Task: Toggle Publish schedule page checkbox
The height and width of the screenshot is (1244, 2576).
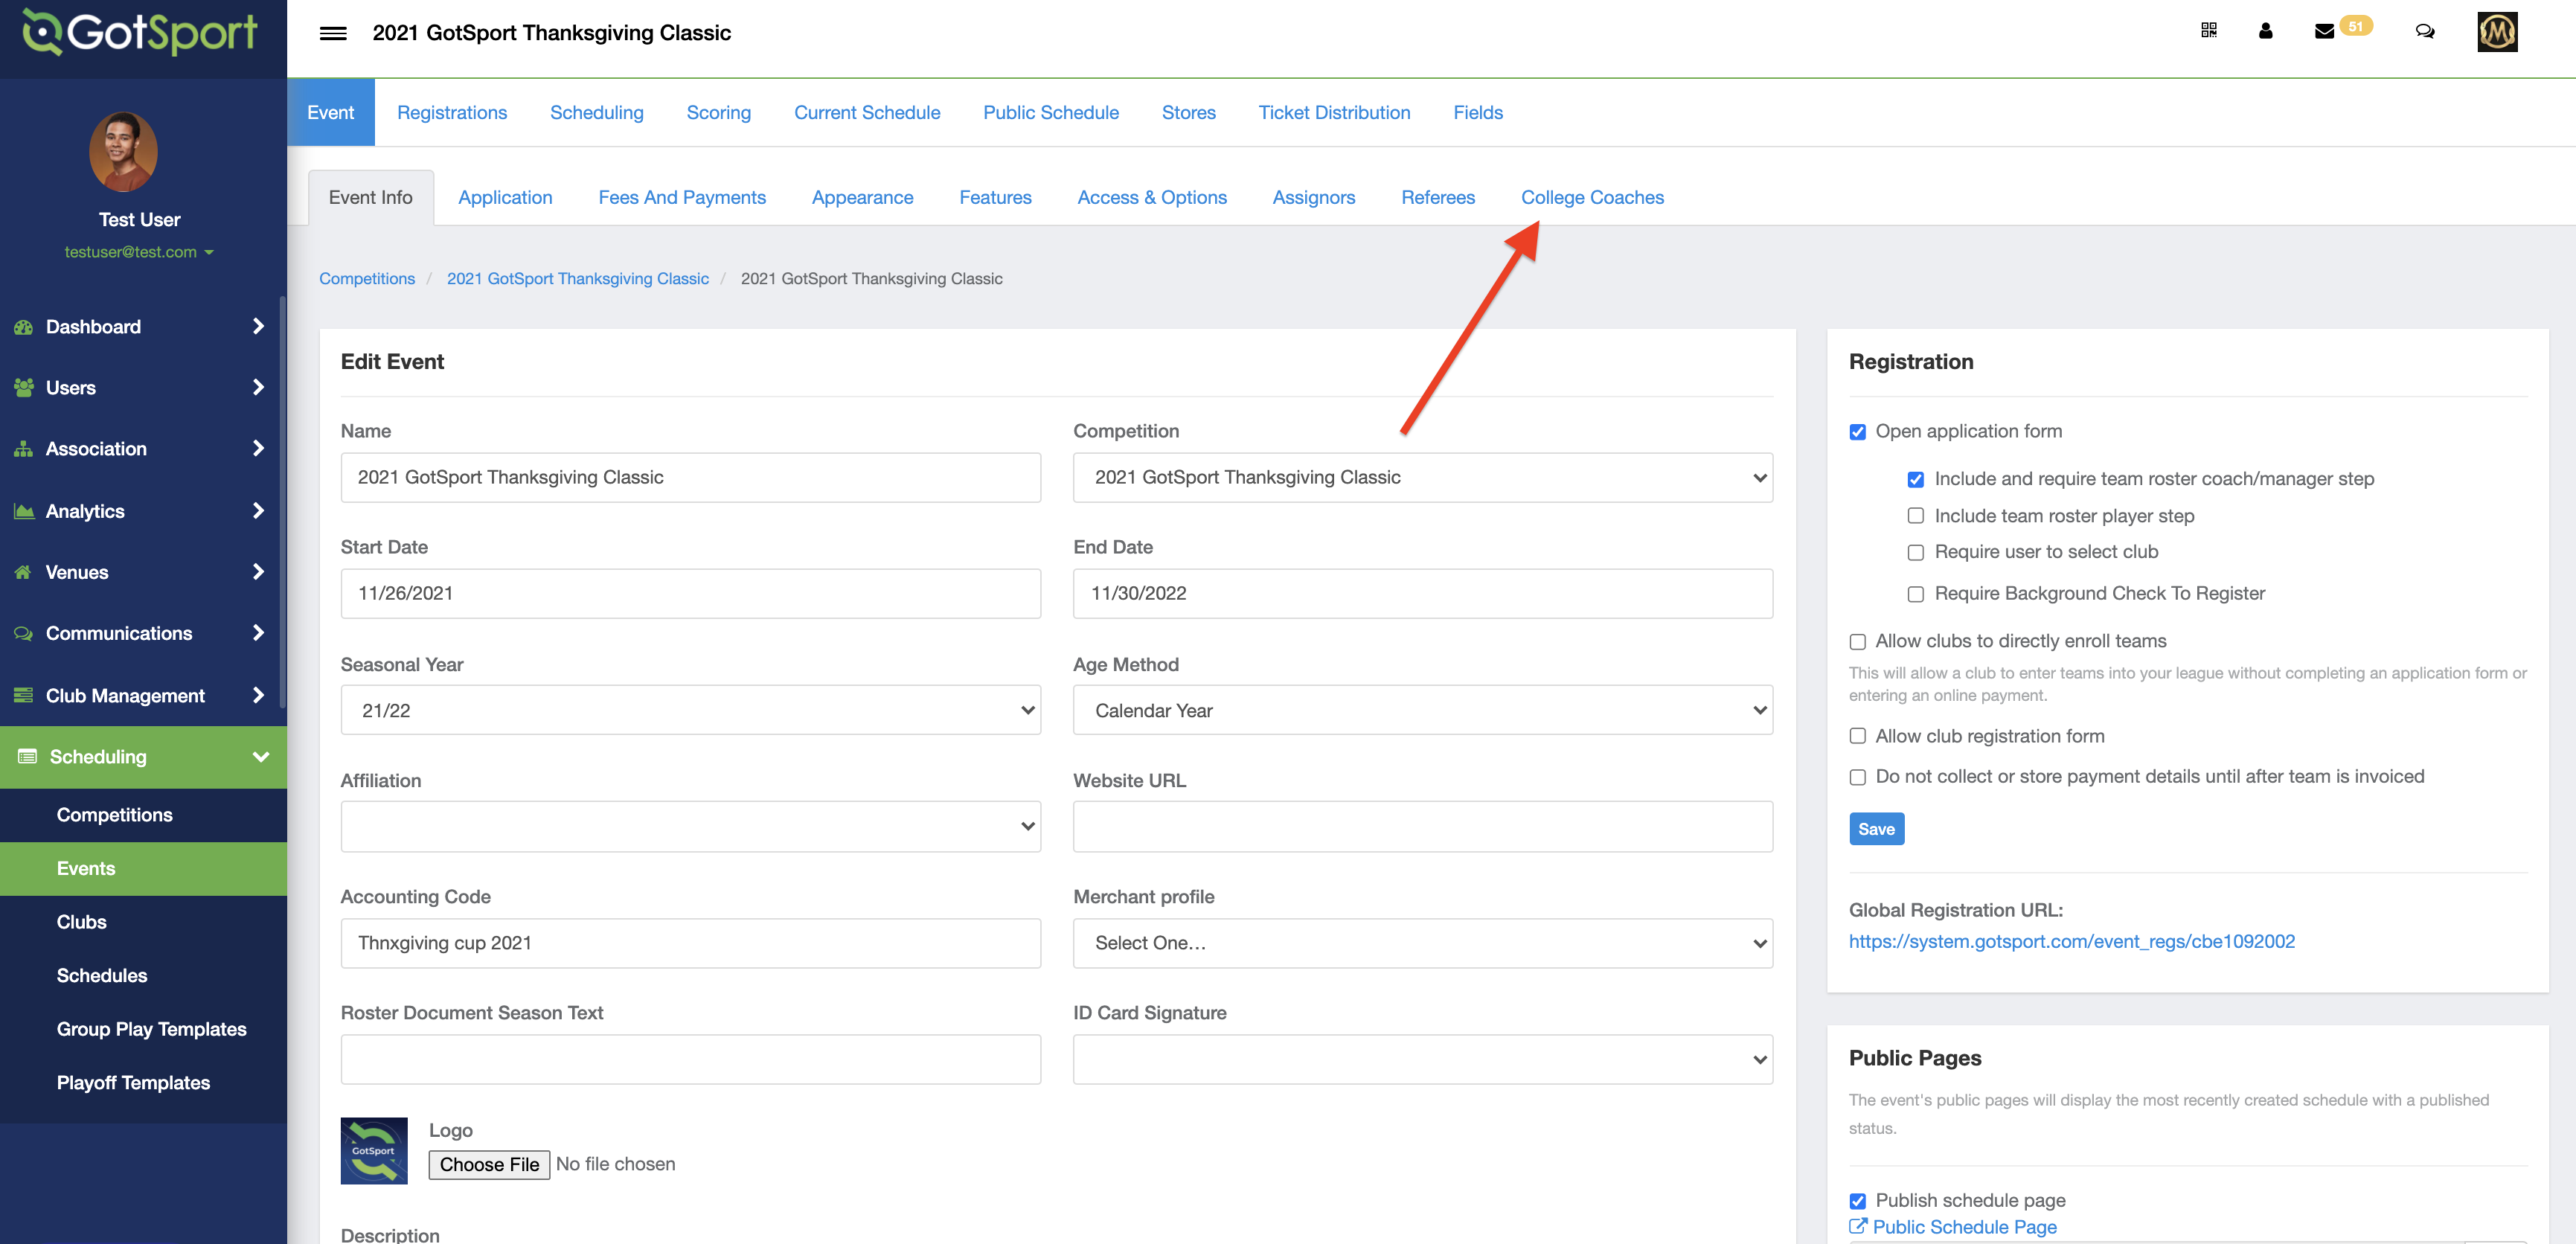Action: (x=1858, y=1200)
